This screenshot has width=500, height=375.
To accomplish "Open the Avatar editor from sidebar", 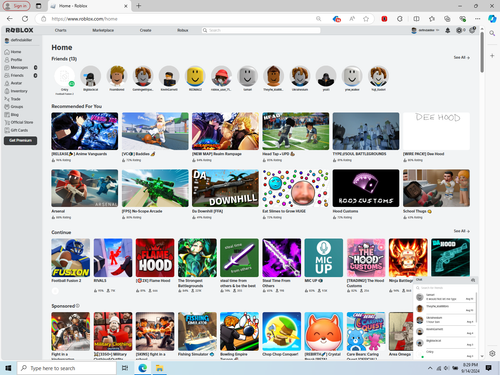I will click(13, 83).
